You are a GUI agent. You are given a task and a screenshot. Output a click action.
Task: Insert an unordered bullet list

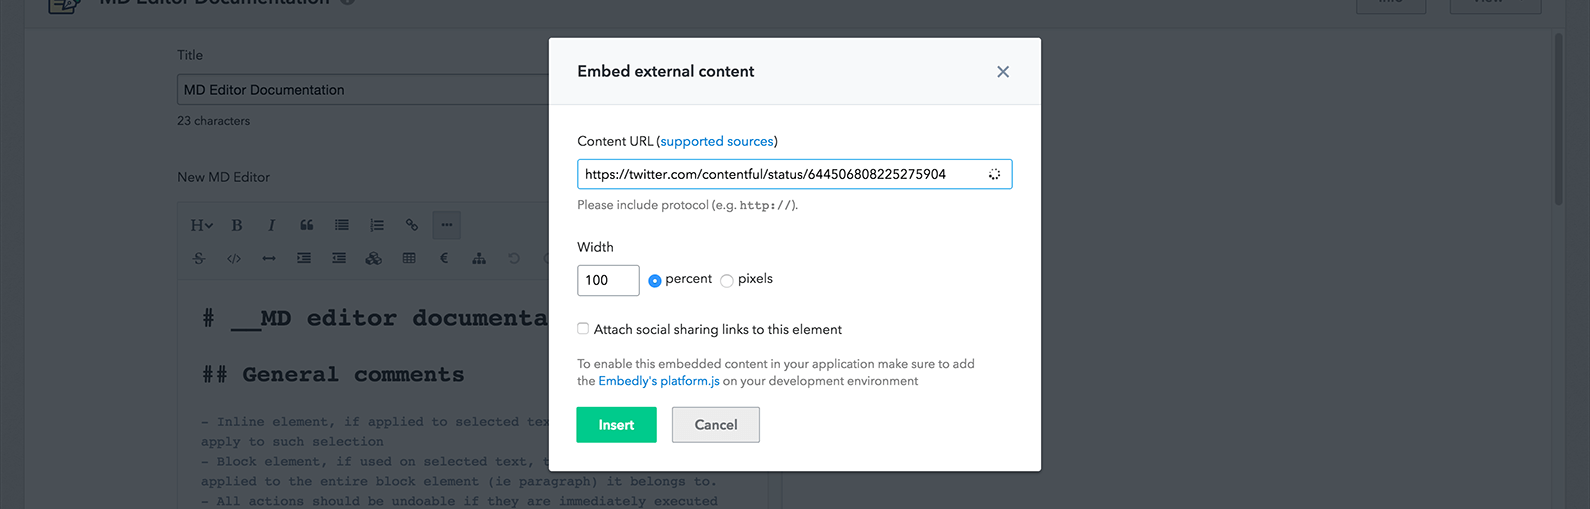(342, 225)
